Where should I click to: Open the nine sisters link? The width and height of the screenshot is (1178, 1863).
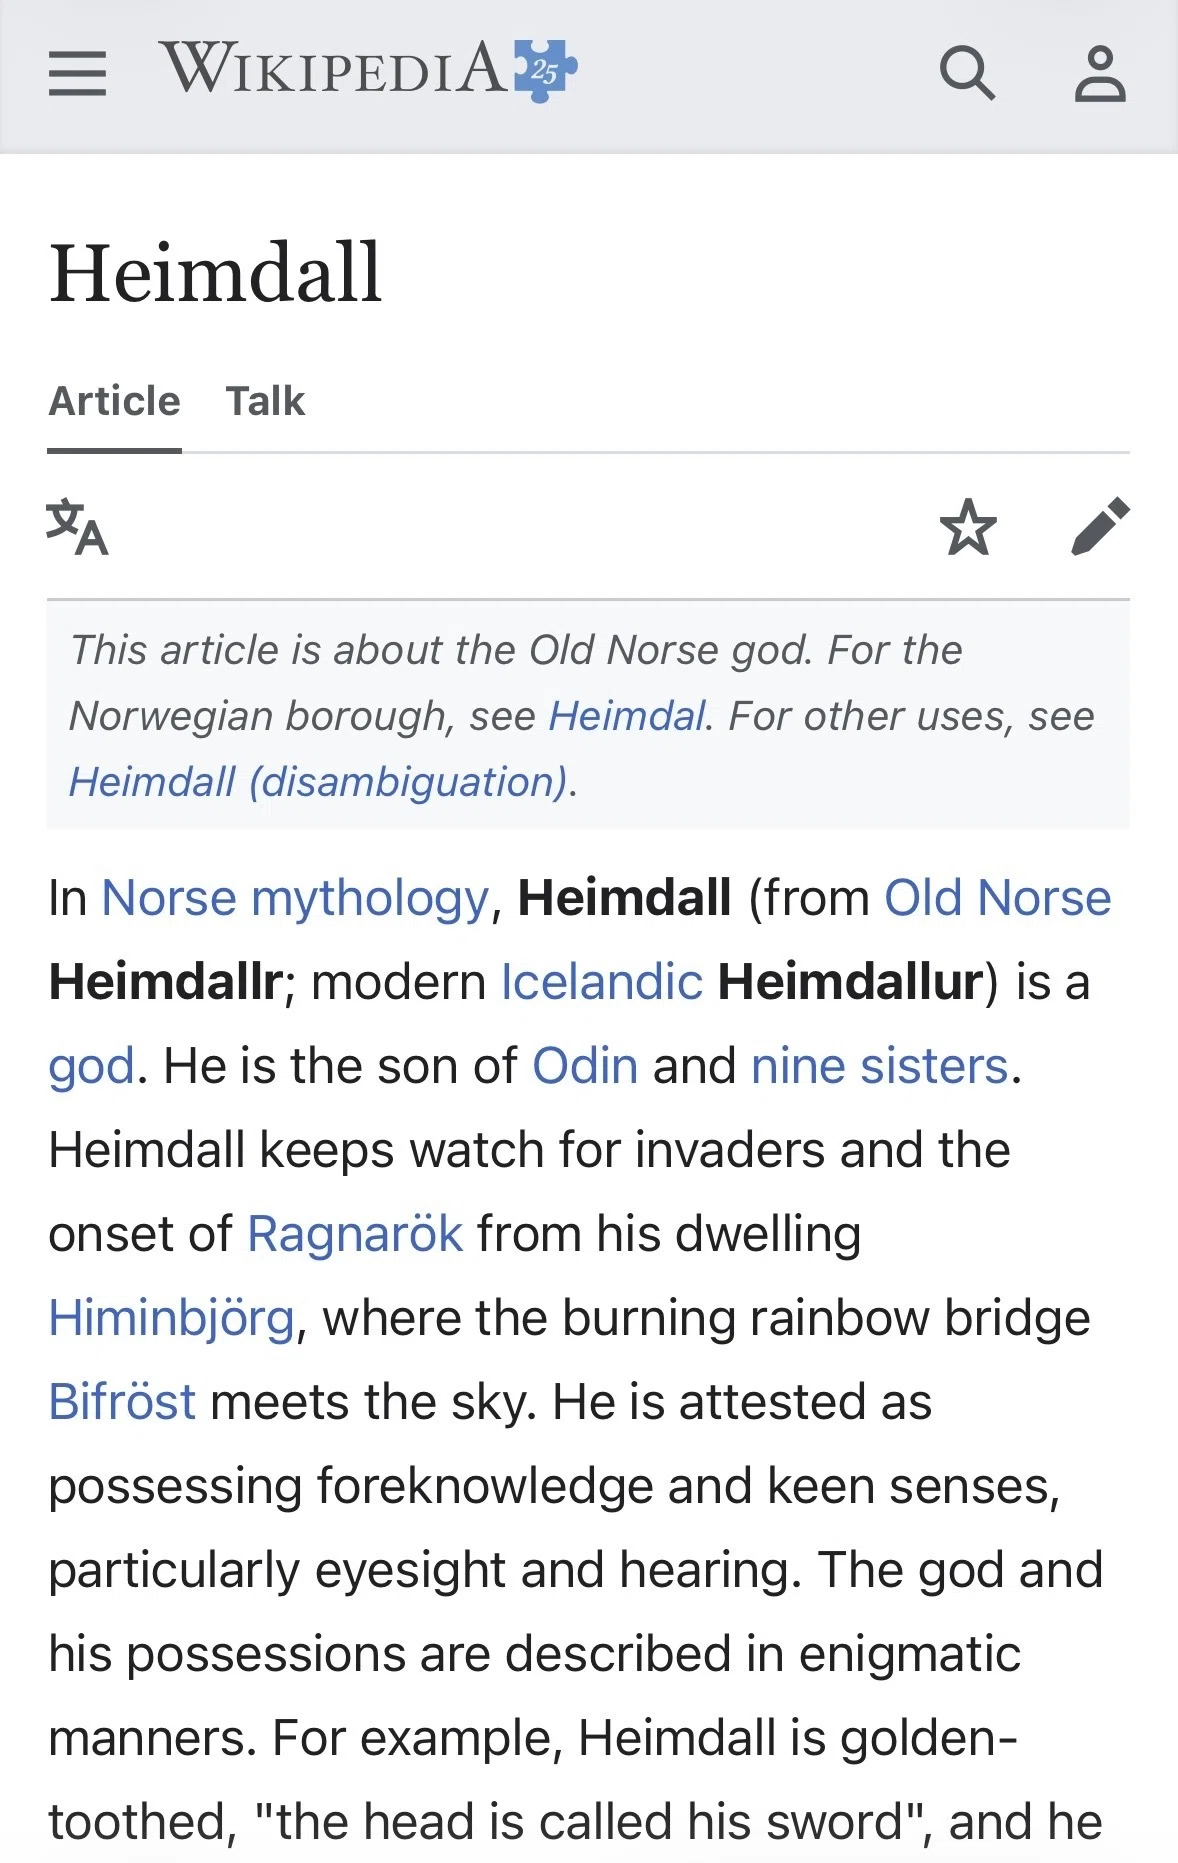(x=880, y=1066)
